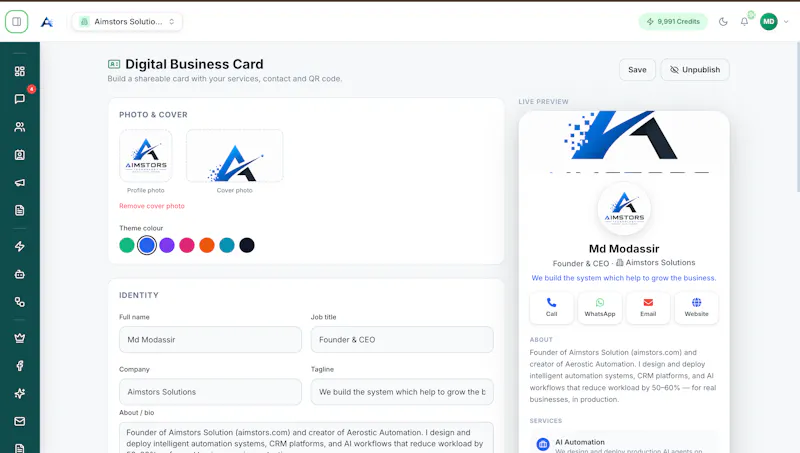Select the teal theme colour
The image size is (800, 453).
click(x=227, y=245)
